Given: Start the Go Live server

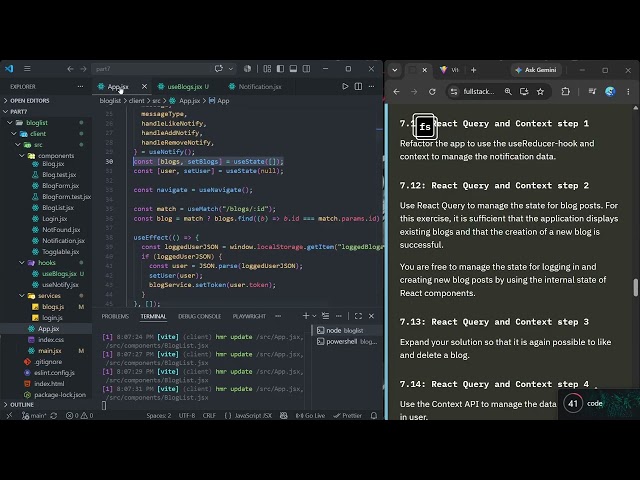Looking at the screenshot, I should (x=311, y=416).
